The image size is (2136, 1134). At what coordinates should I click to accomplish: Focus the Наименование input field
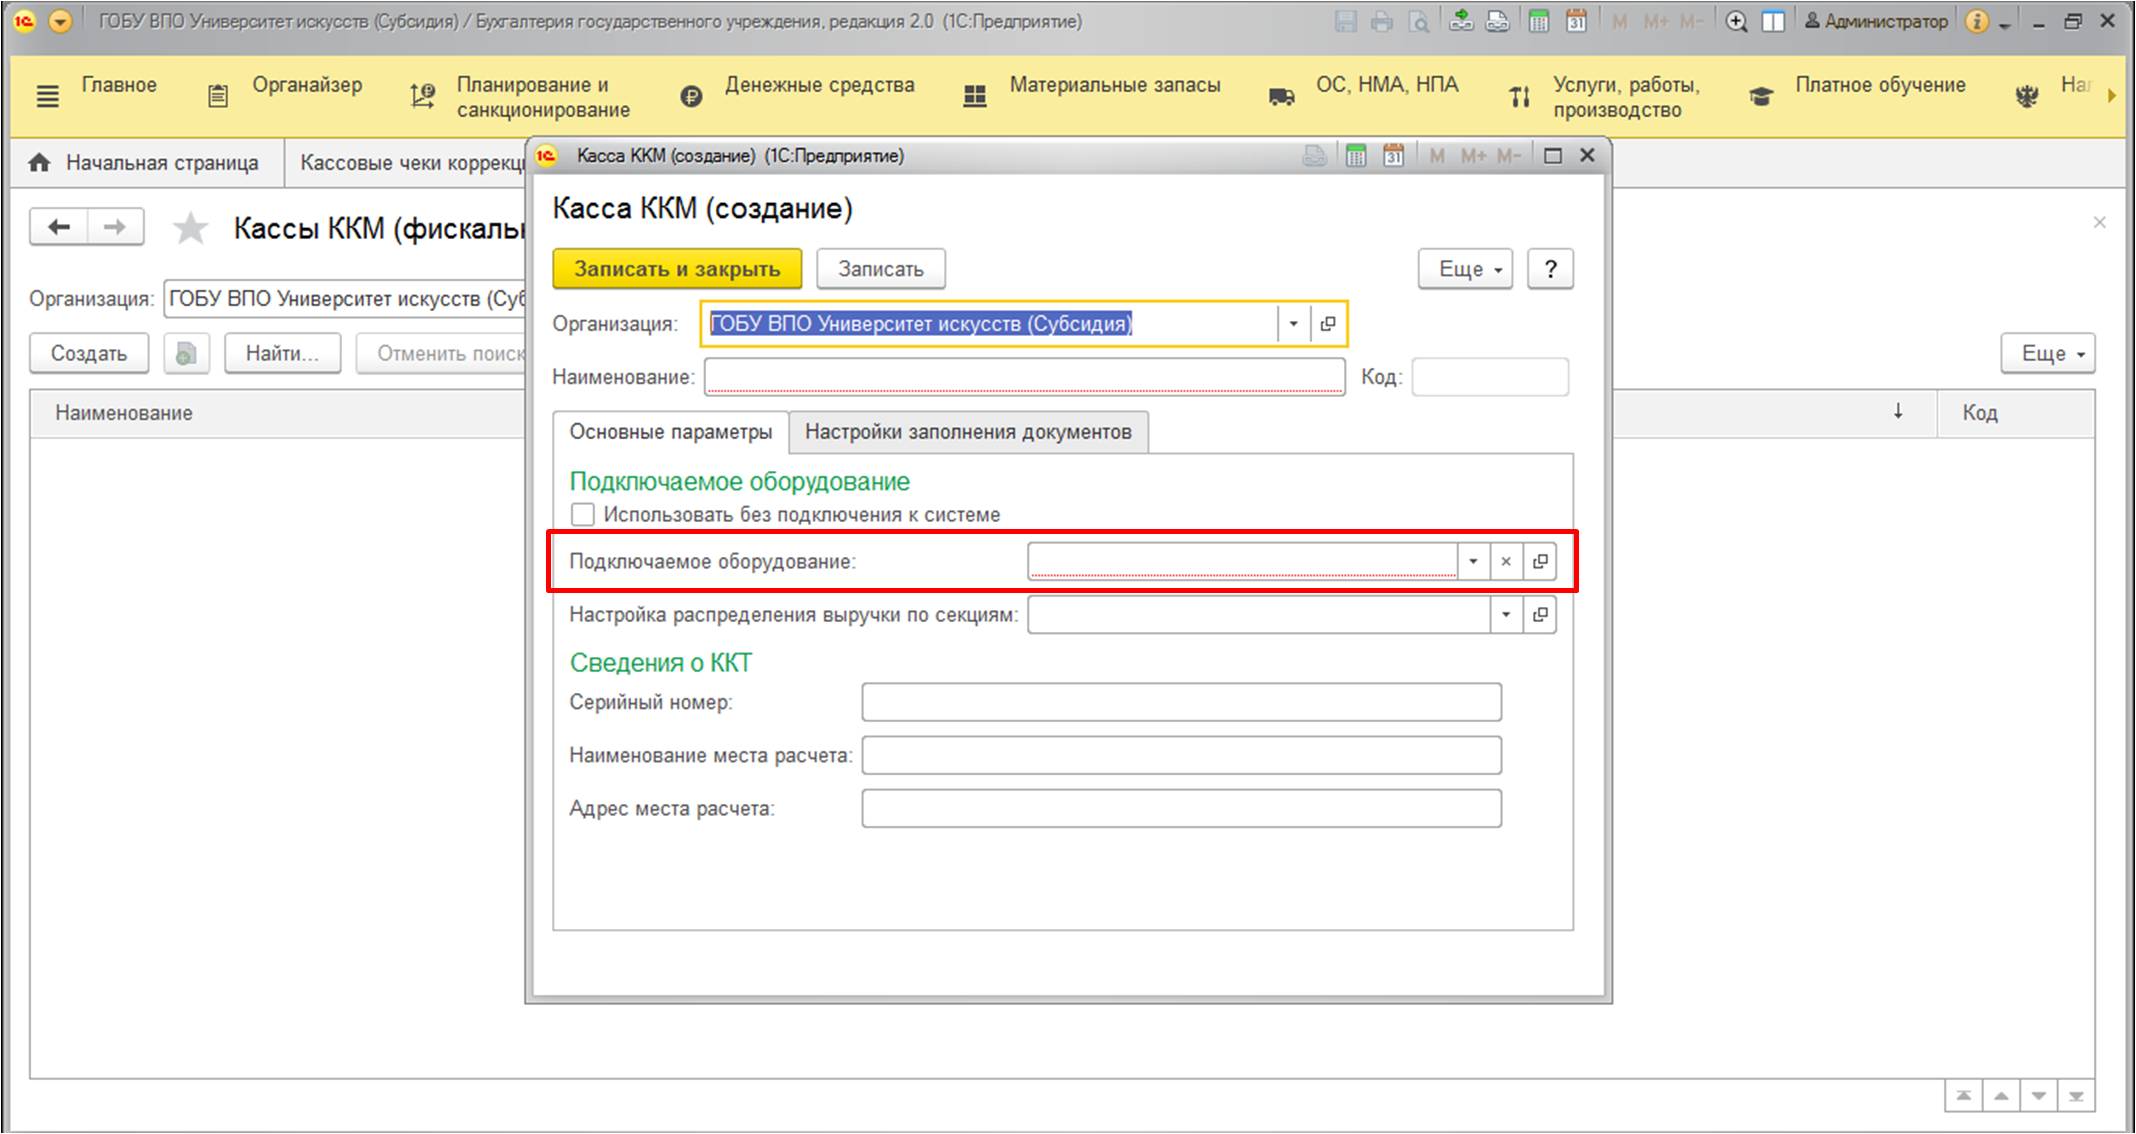coord(1024,377)
